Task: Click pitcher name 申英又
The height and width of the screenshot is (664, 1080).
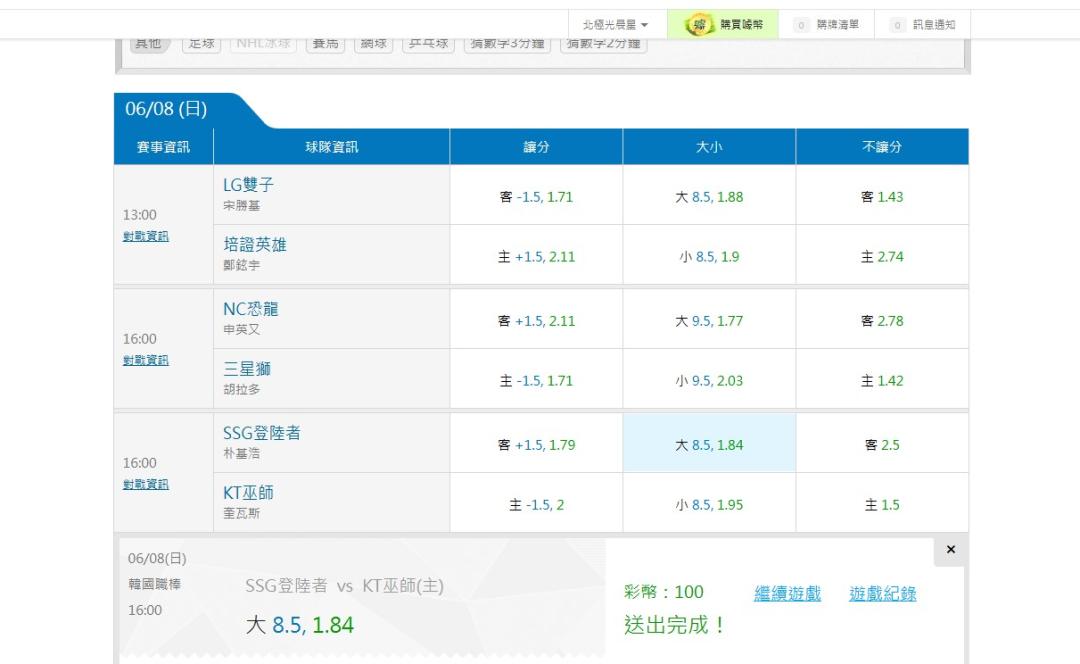Action: (241, 329)
